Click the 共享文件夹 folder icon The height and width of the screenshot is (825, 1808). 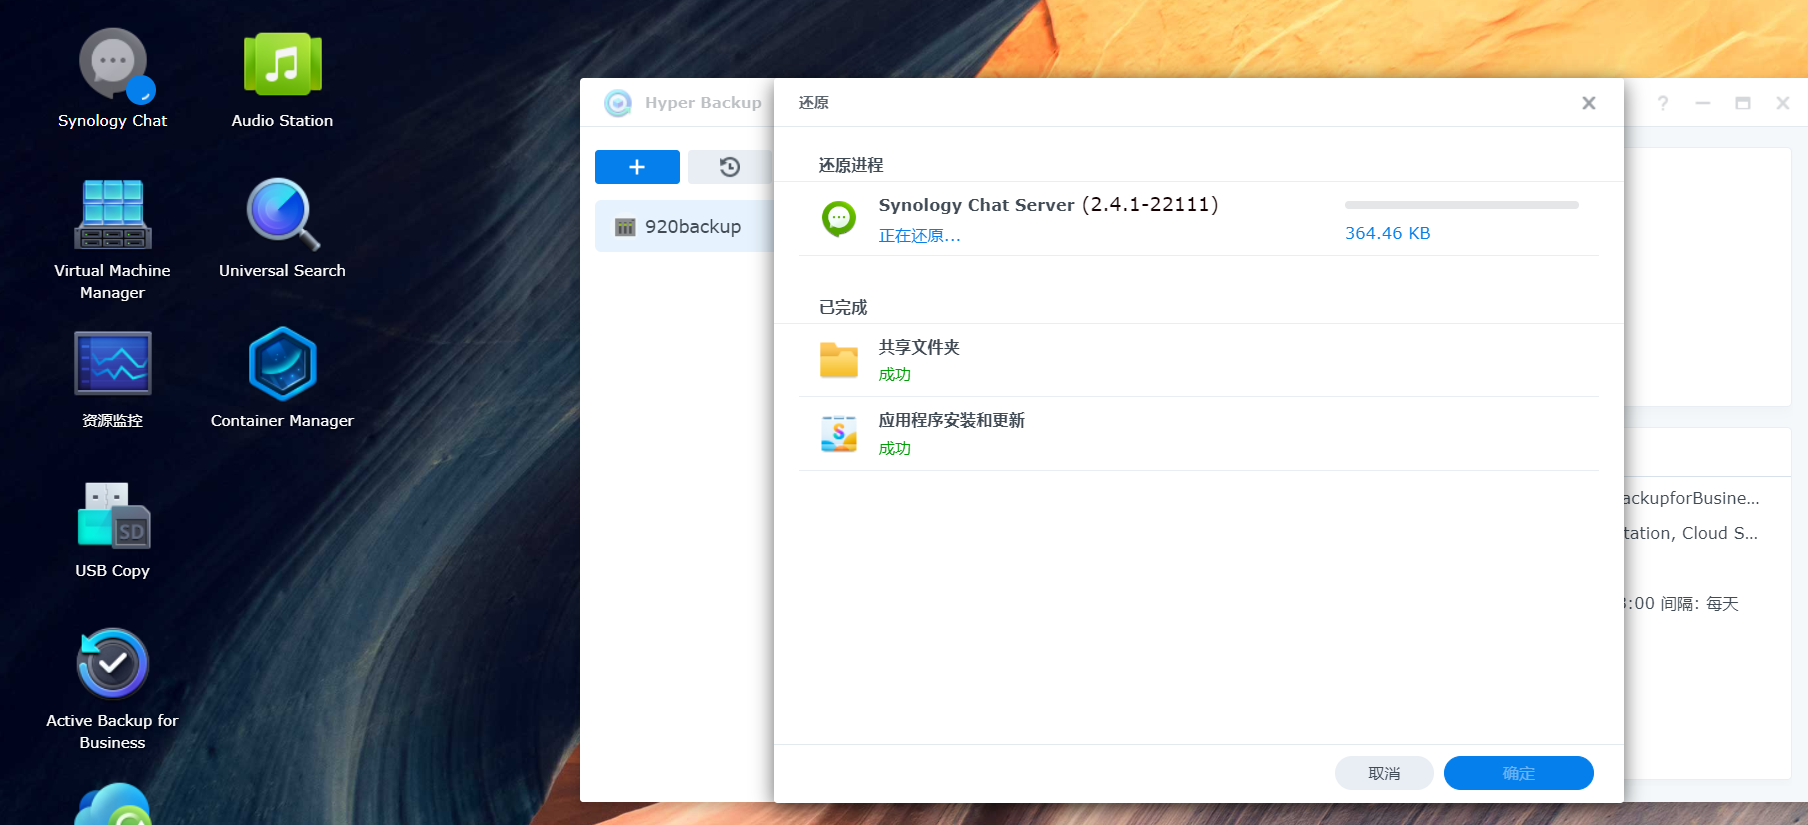point(839,360)
